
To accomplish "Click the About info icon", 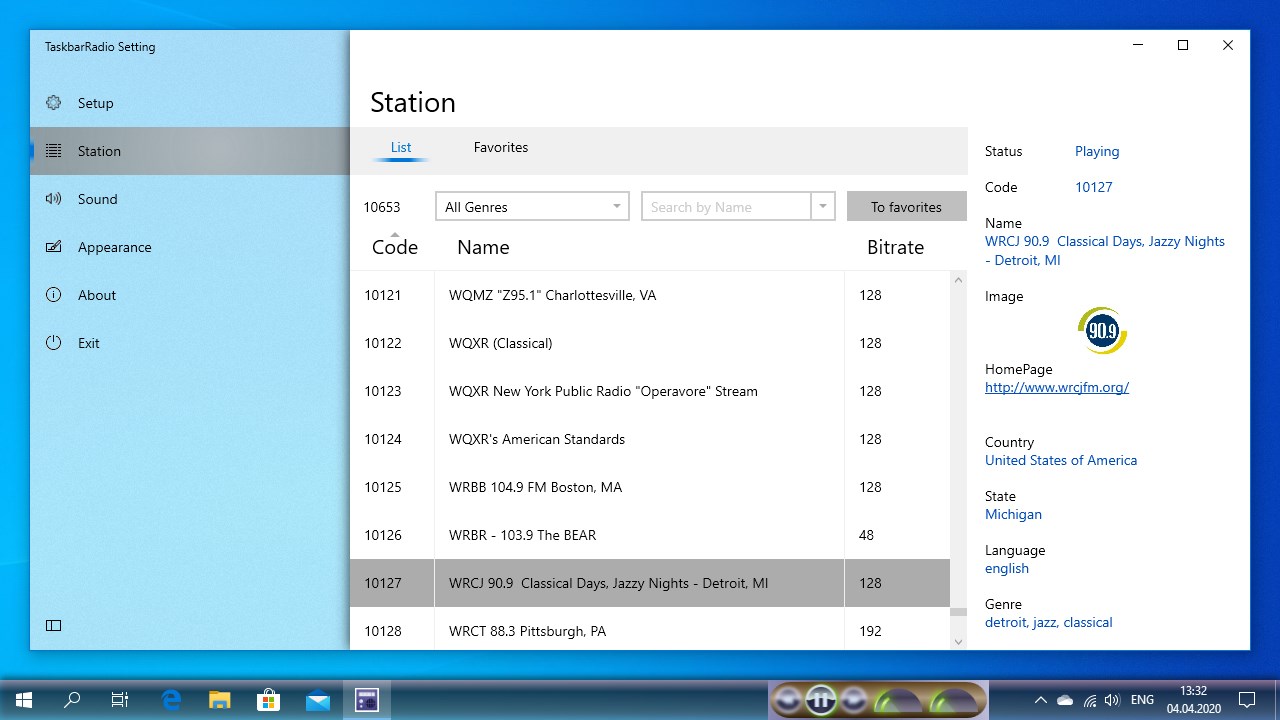I will point(54,295).
